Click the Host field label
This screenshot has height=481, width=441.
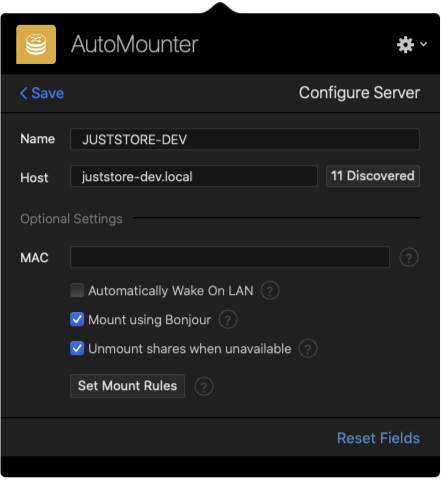[x=34, y=177]
